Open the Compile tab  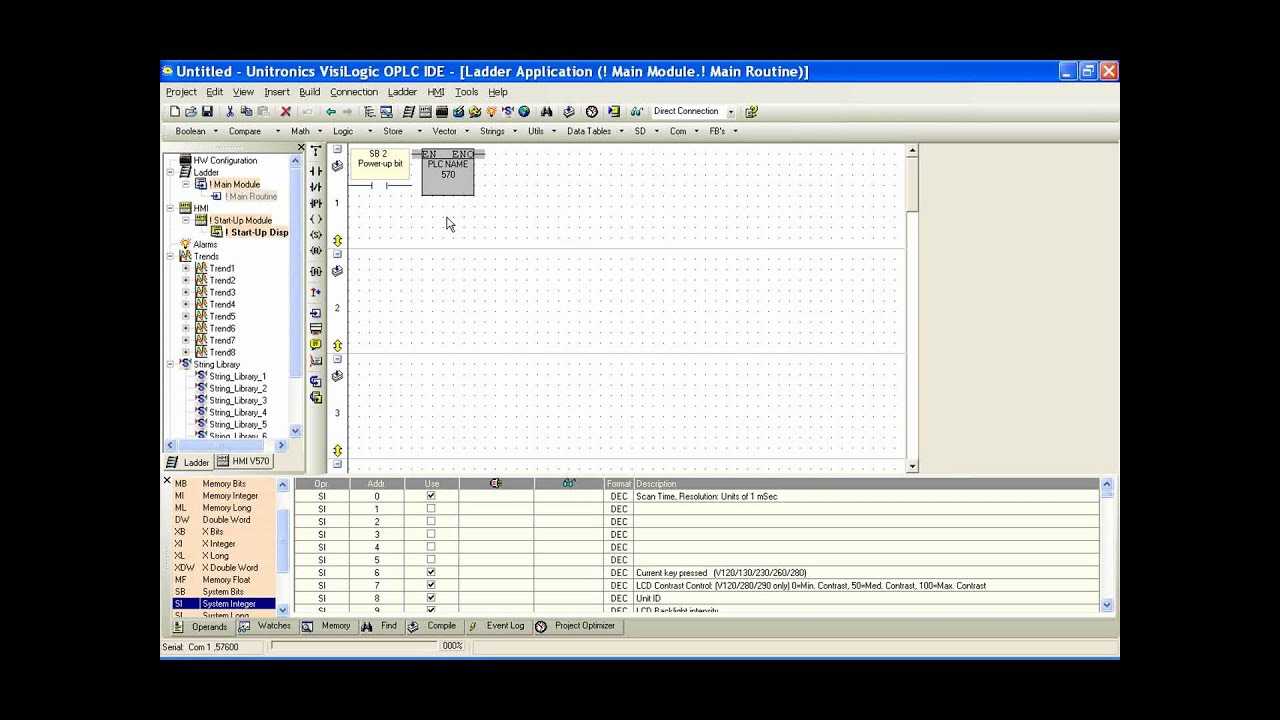pyautogui.click(x=432, y=626)
